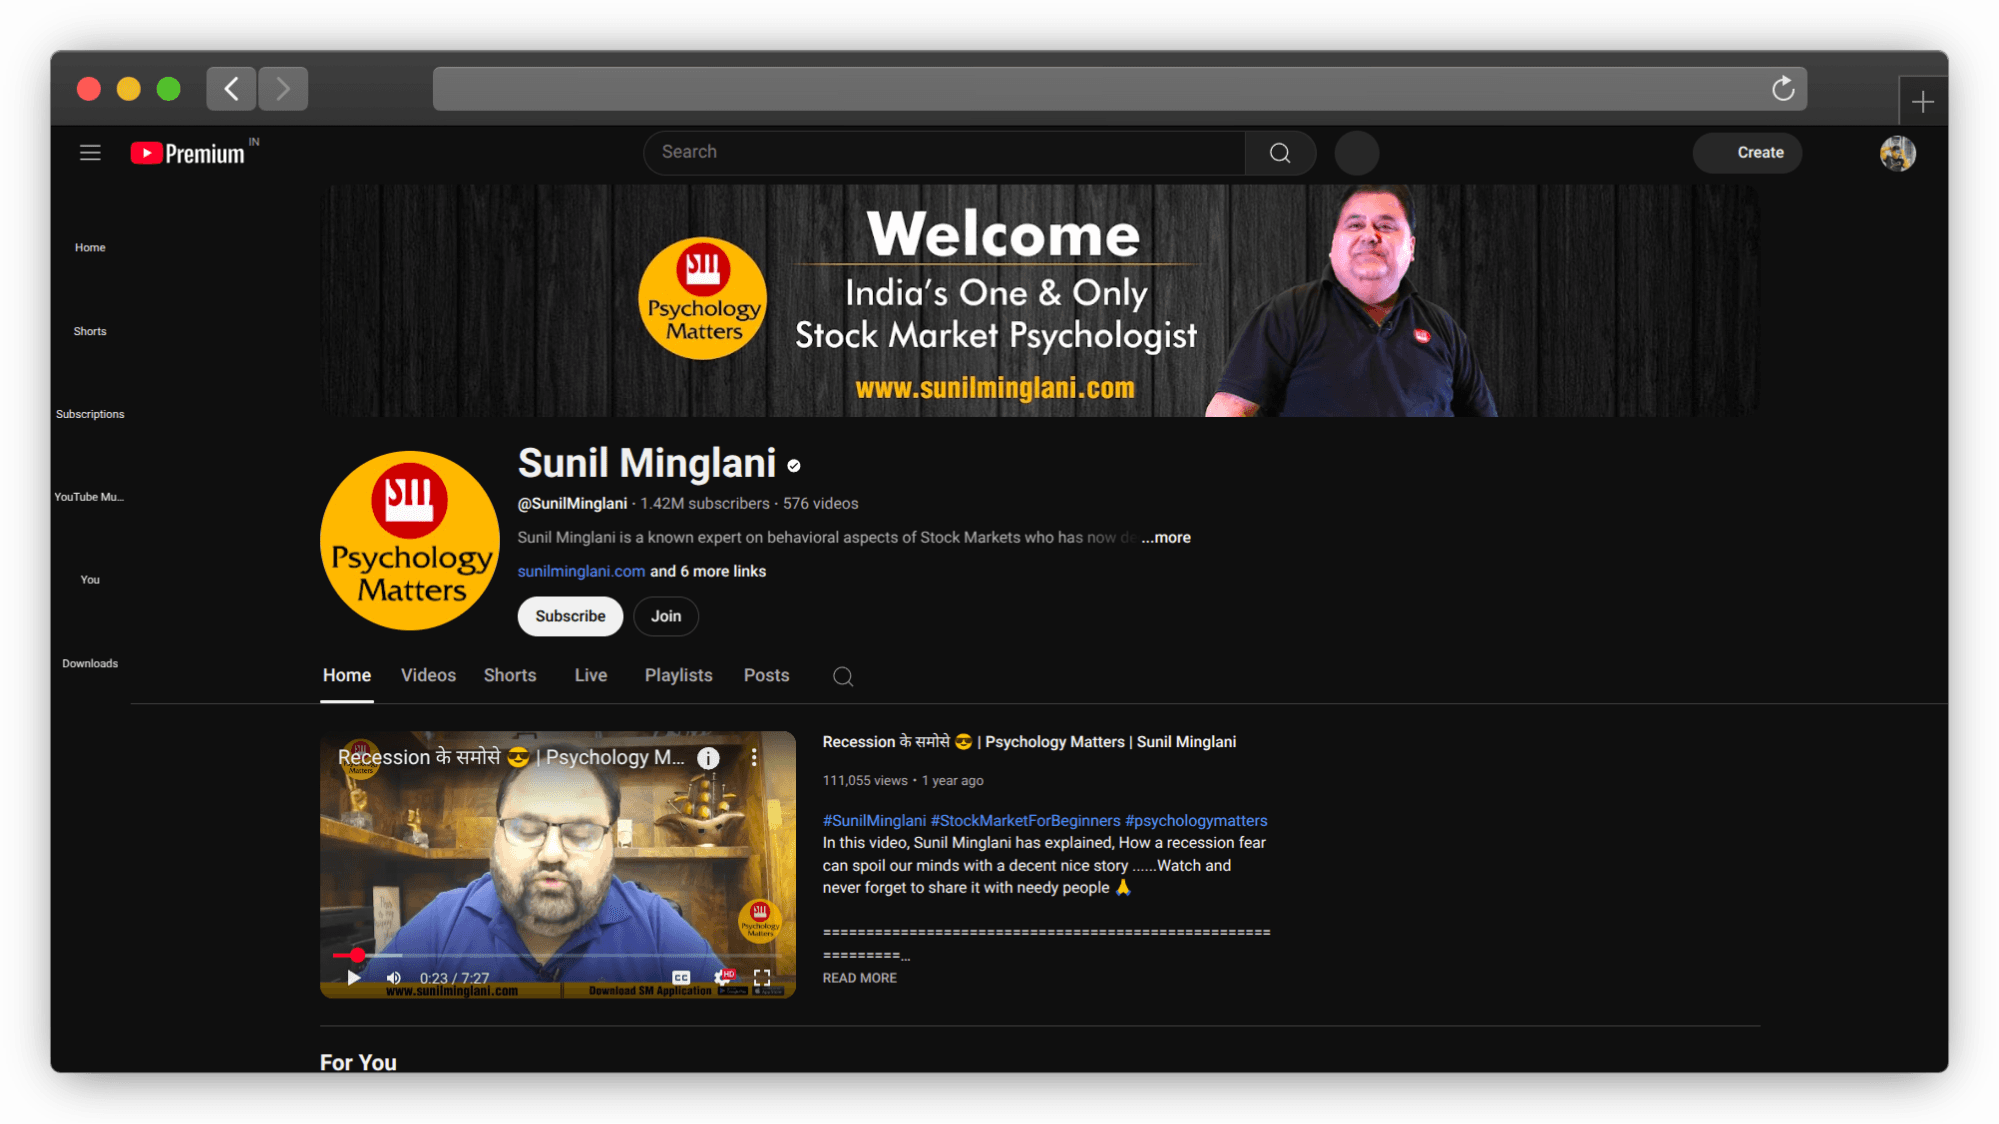Mute the featured video volume
The image size is (1999, 1124).
click(394, 978)
